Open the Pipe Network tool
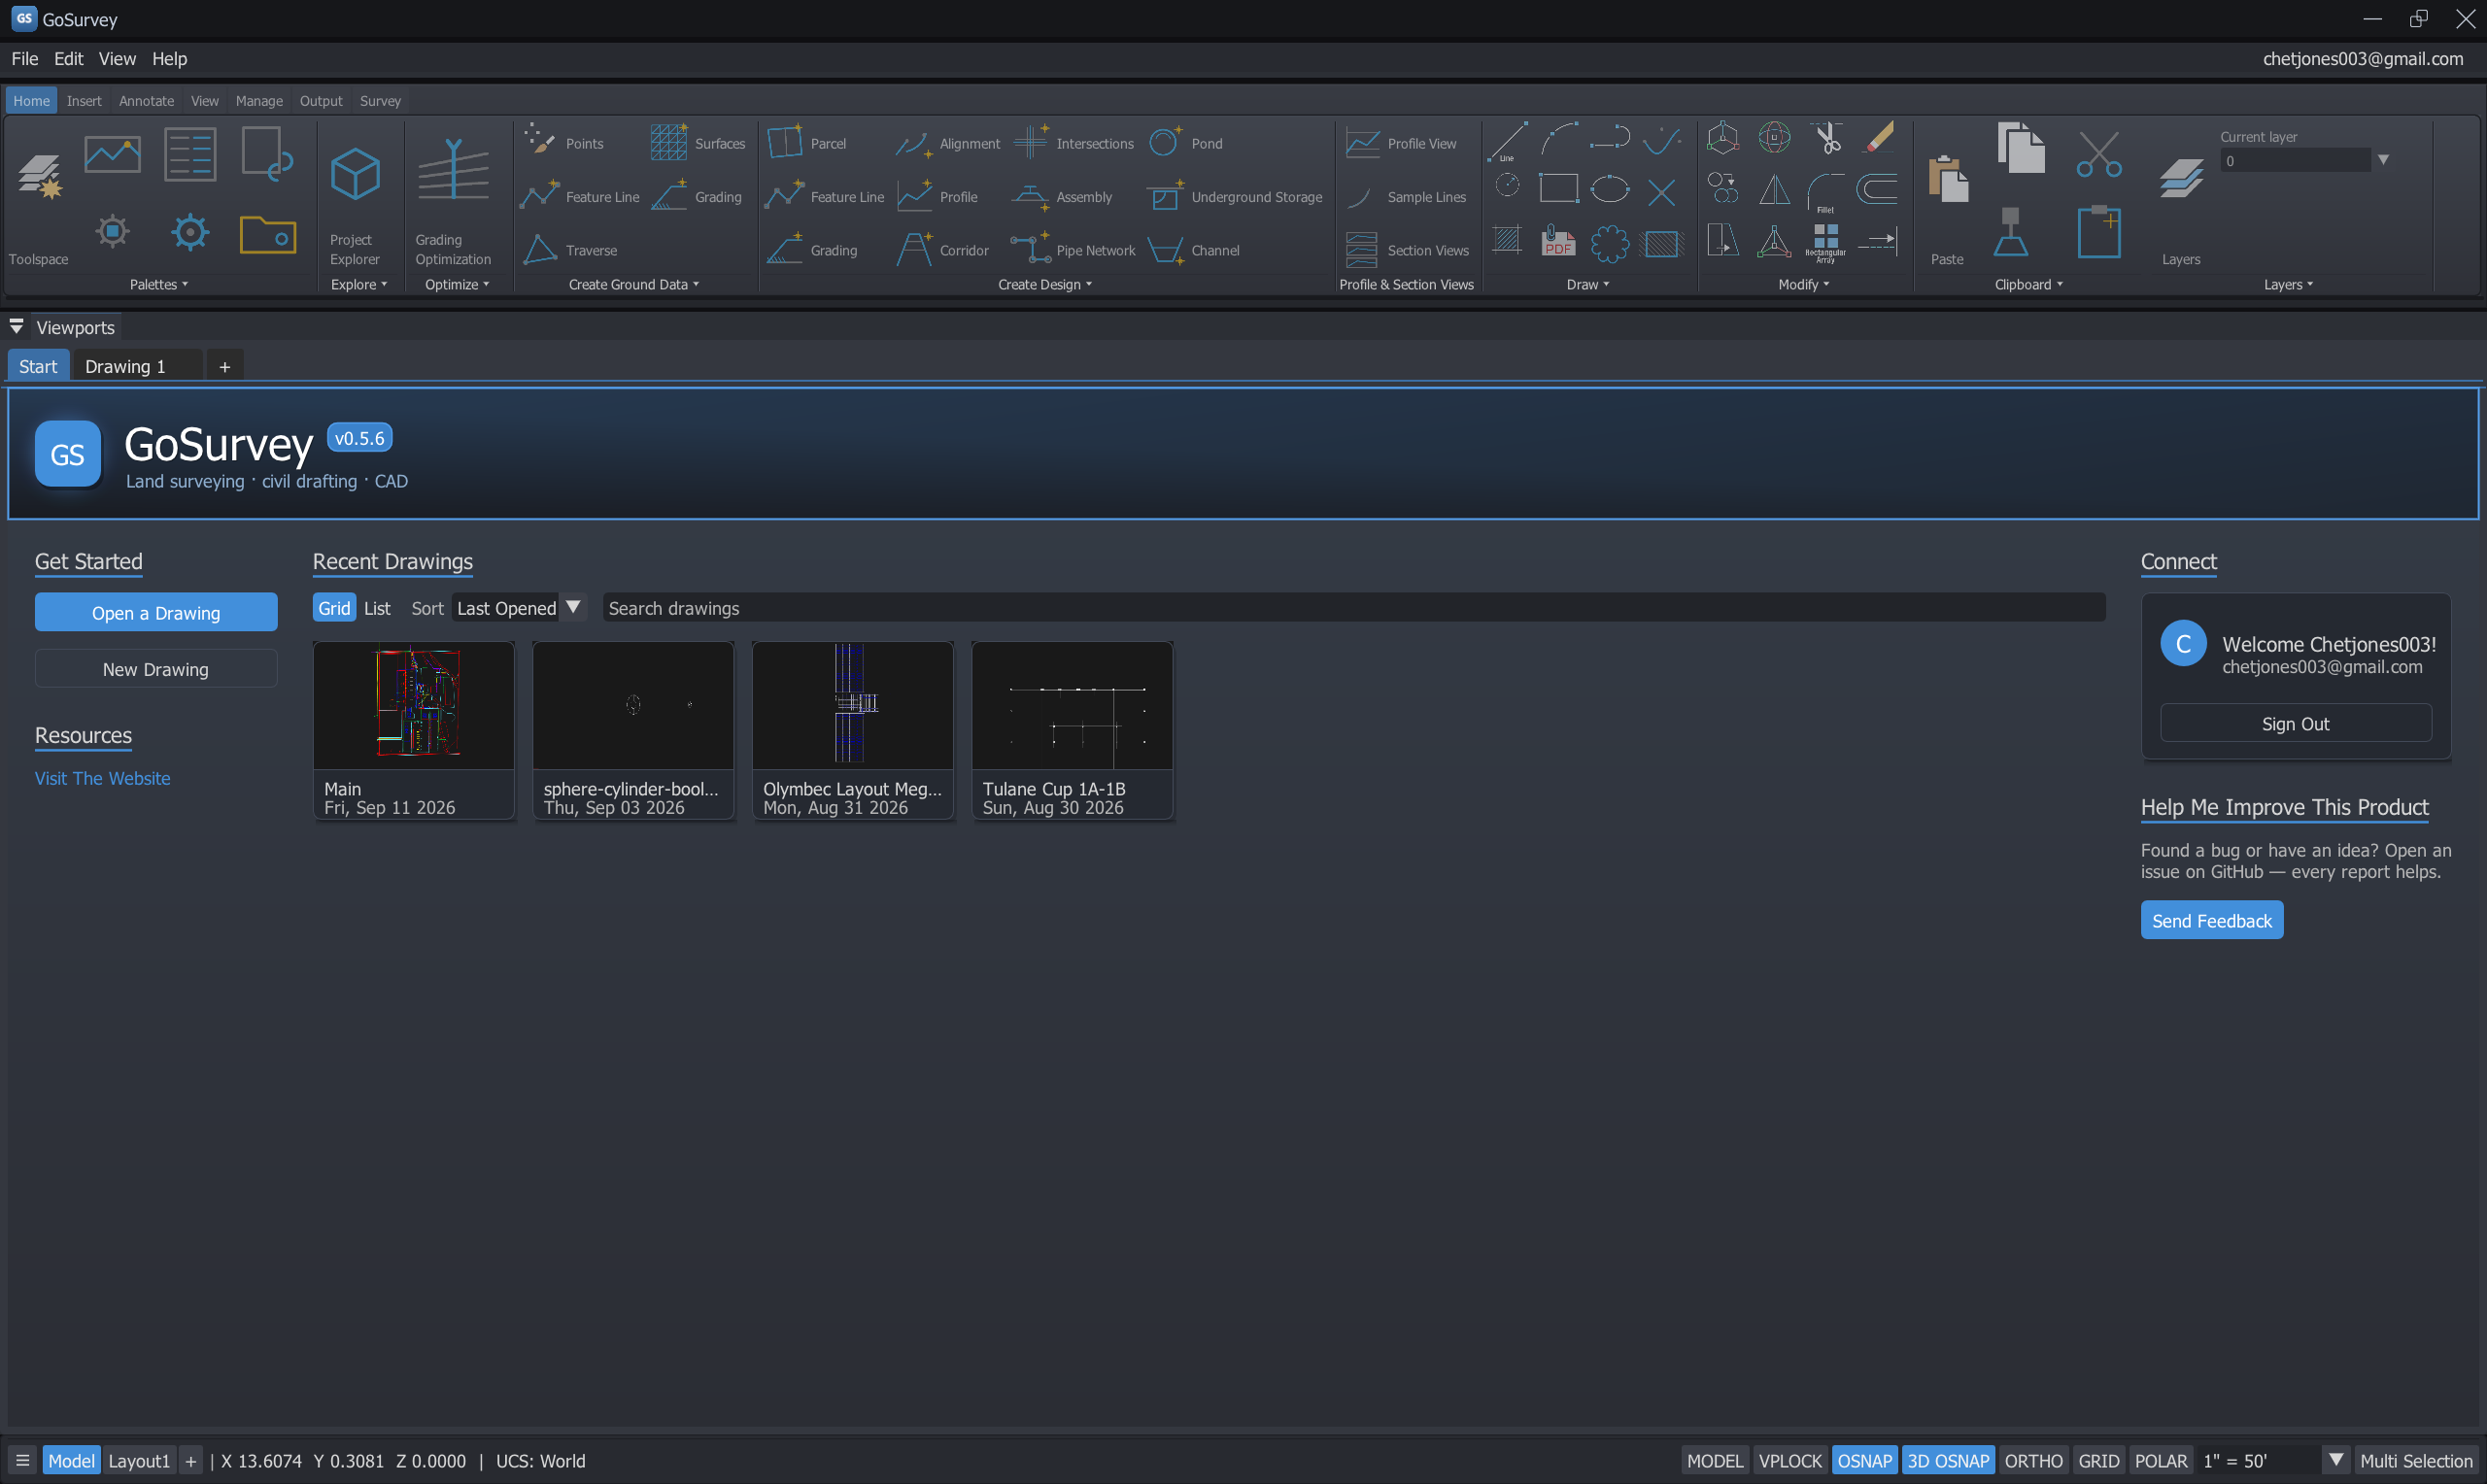This screenshot has height=1484, width=2487. pos(1072,250)
